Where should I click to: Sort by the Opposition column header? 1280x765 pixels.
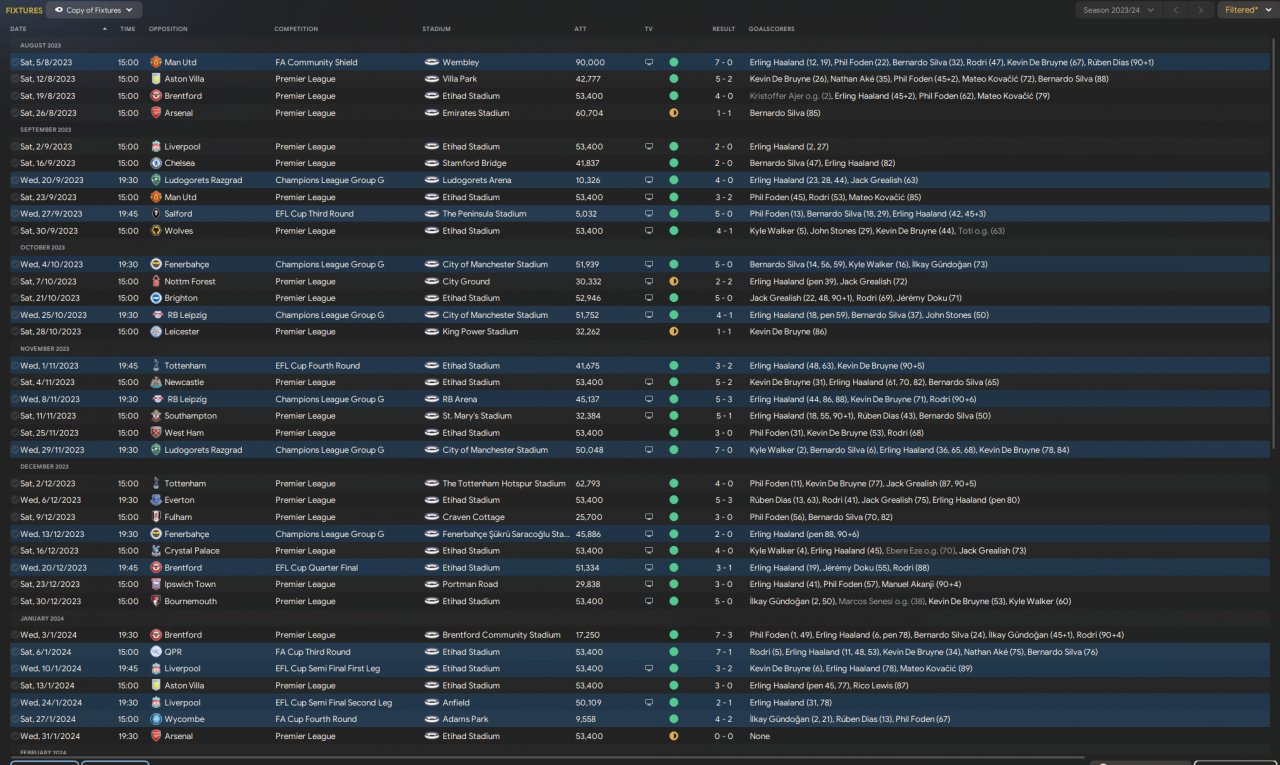168,29
